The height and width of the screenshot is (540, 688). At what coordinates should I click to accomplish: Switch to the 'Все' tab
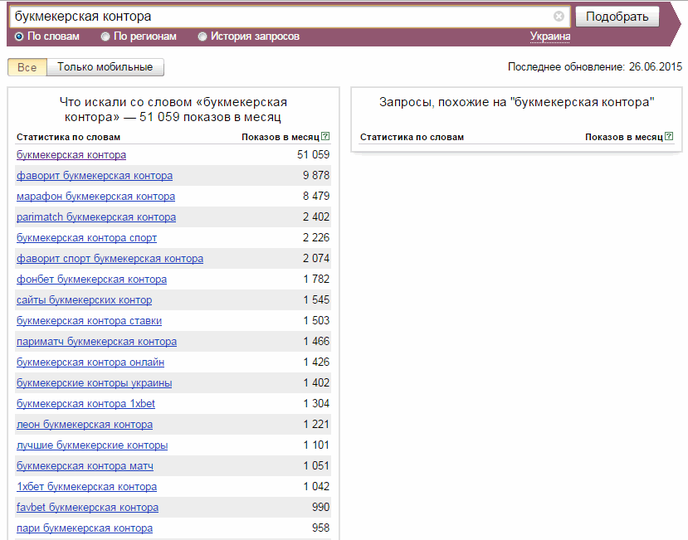(x=27, y=68)
